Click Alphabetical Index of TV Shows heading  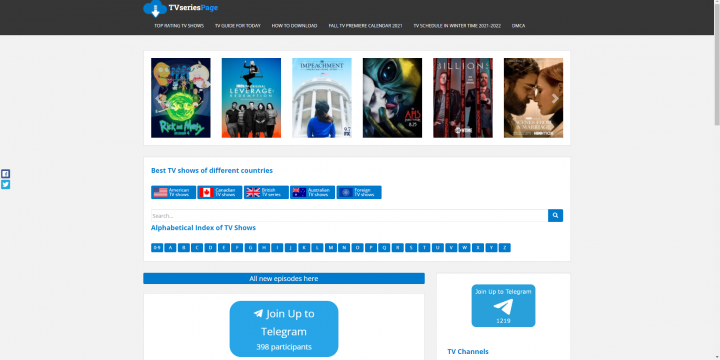pos(203,228)
